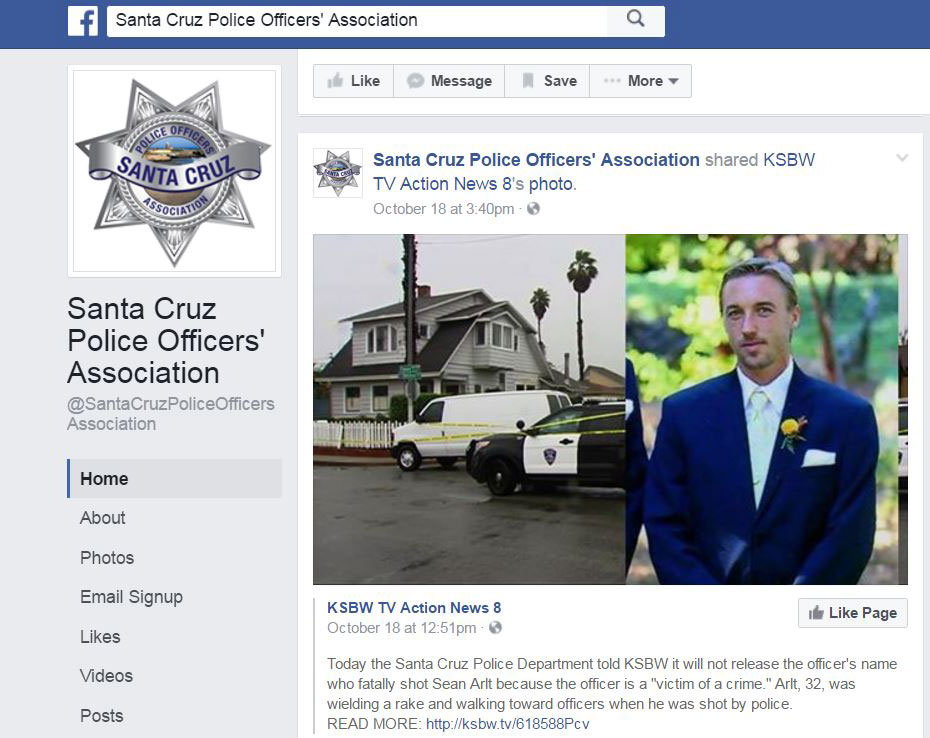The width and height of the screenshot is (930, 738).
Task: Open the shared photo of the man in suit
Action: pyautogui.click(x=766, y=409)
